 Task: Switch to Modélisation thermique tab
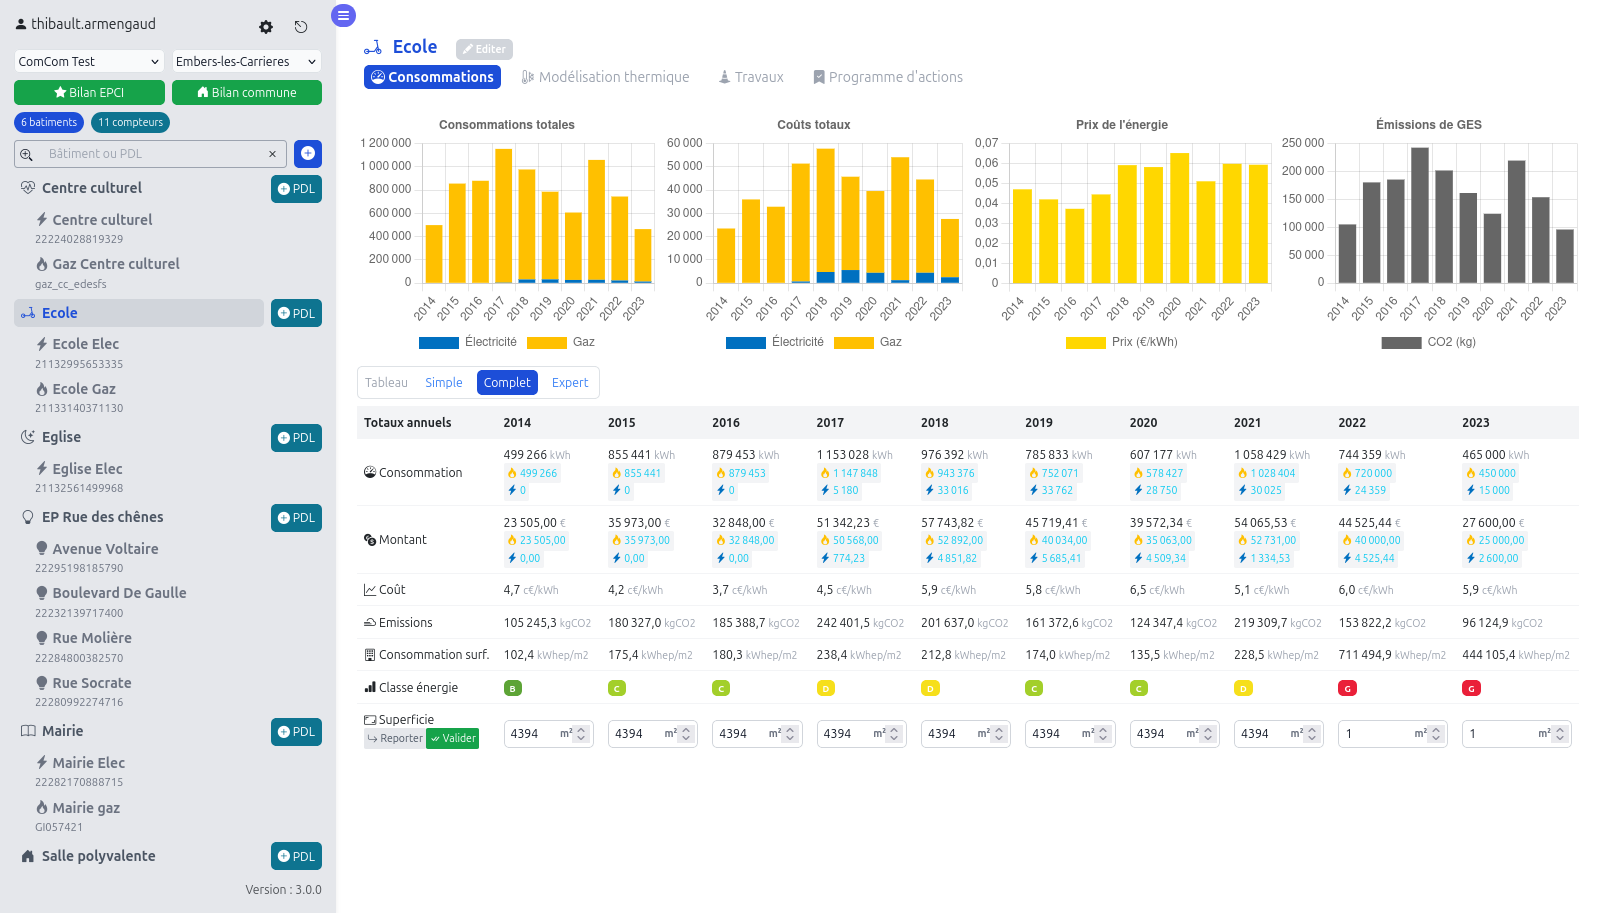point(605,77)
